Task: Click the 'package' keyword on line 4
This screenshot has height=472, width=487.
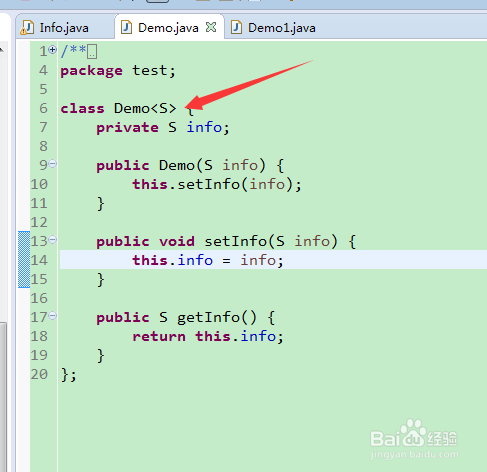Action: tap(91, 71)
